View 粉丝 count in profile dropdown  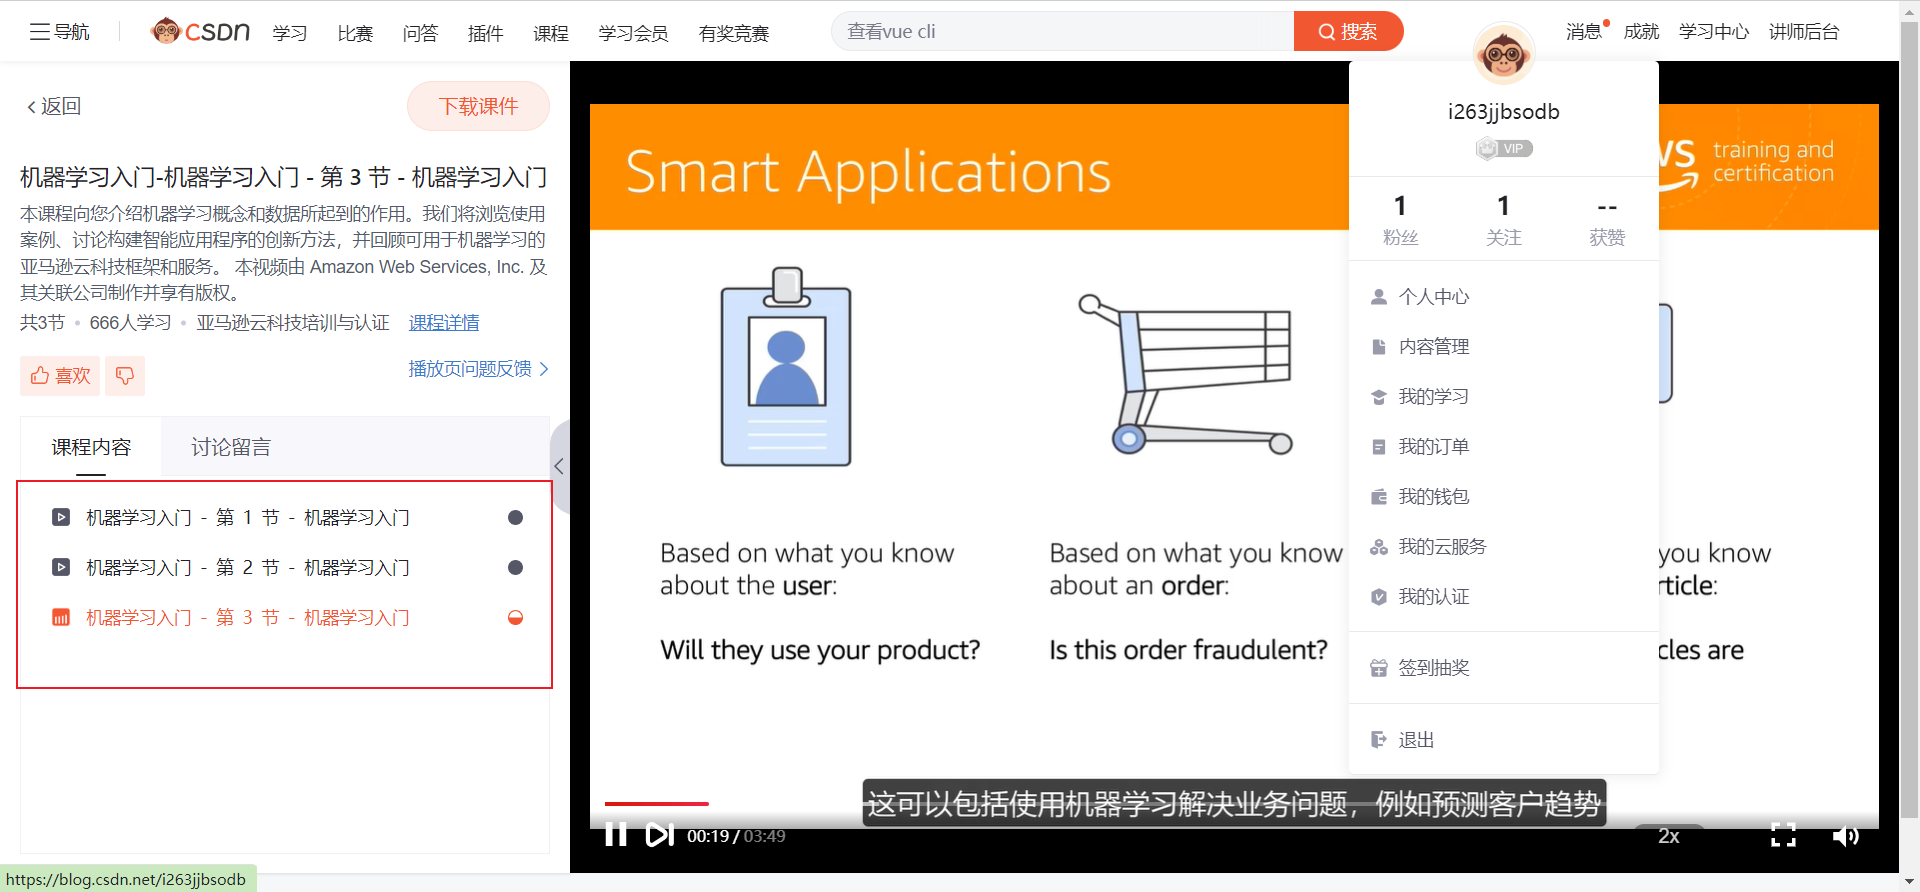pos(1400,219)
